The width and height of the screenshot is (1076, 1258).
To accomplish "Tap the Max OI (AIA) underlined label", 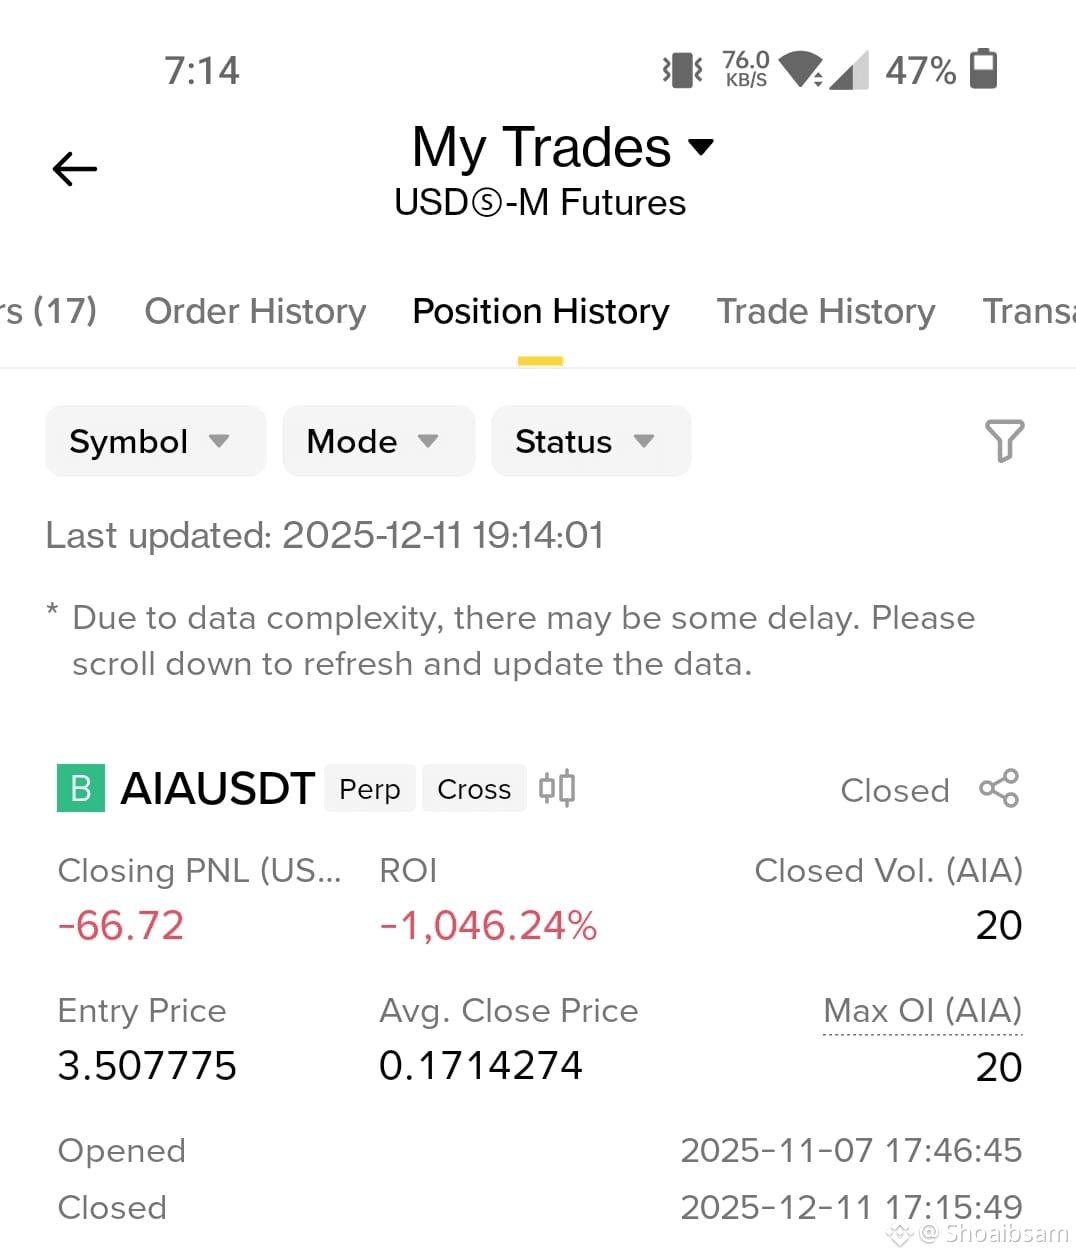I will [922, 1011].
